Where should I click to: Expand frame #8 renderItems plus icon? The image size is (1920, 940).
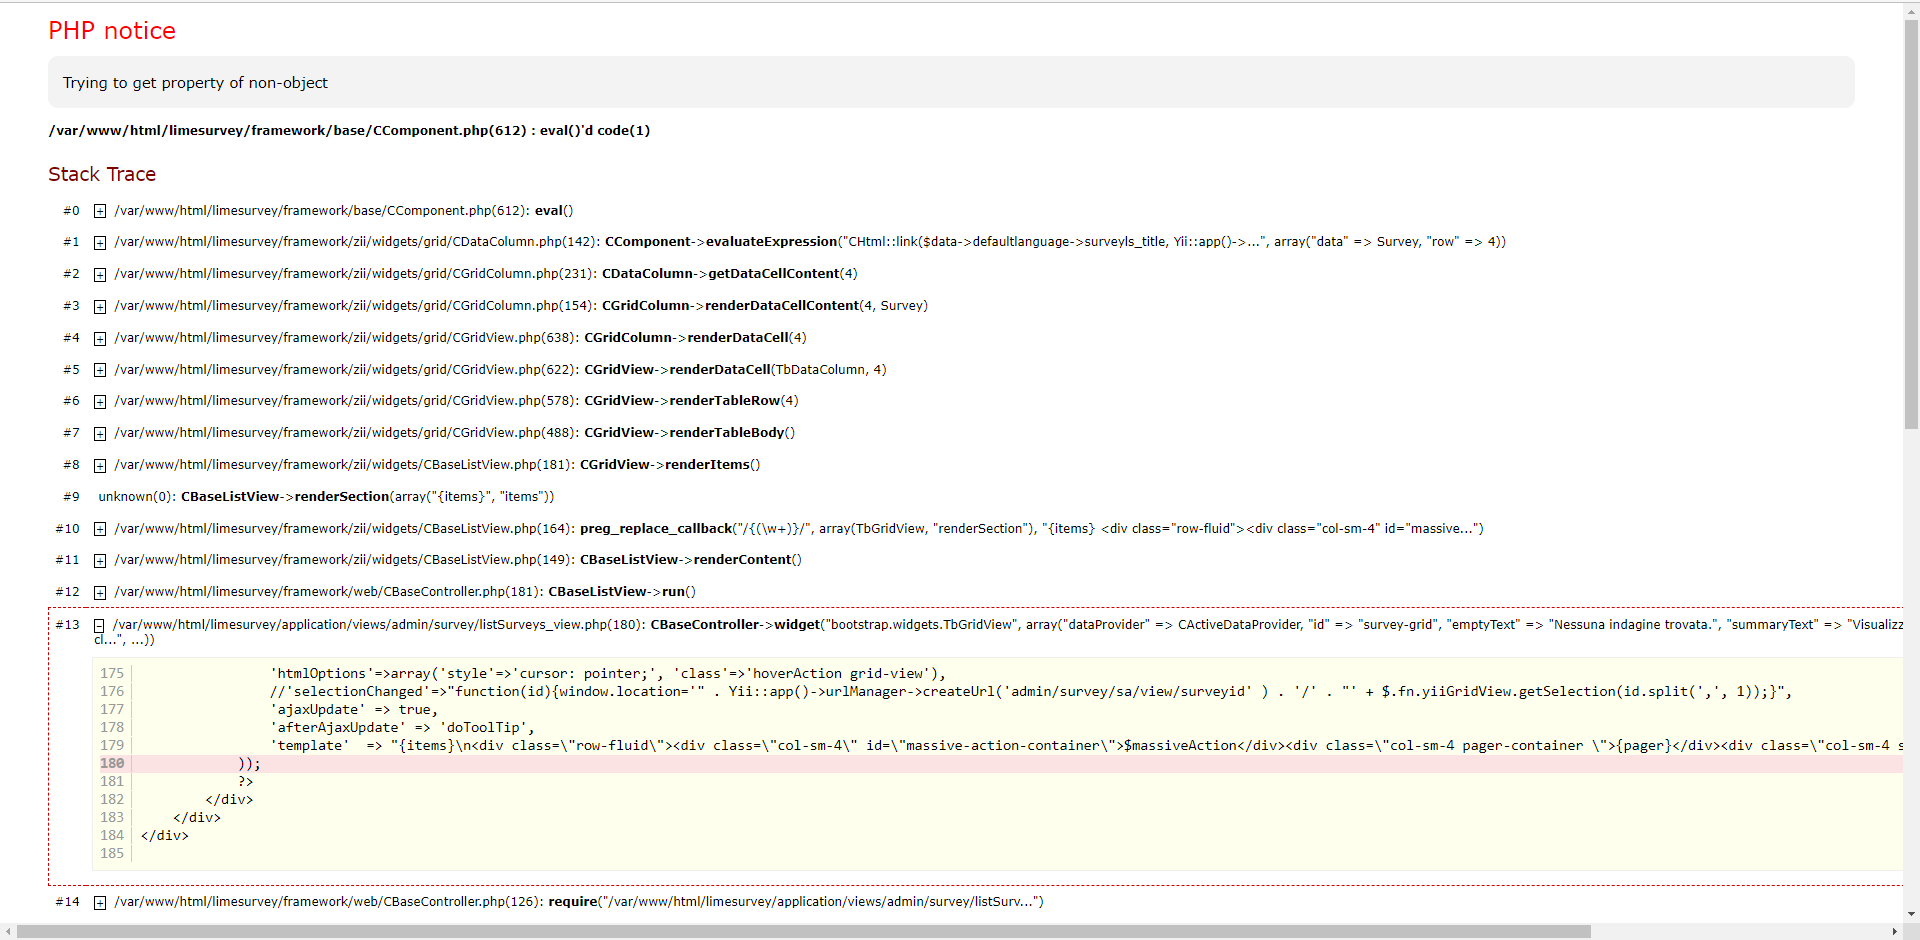[100, 466]
